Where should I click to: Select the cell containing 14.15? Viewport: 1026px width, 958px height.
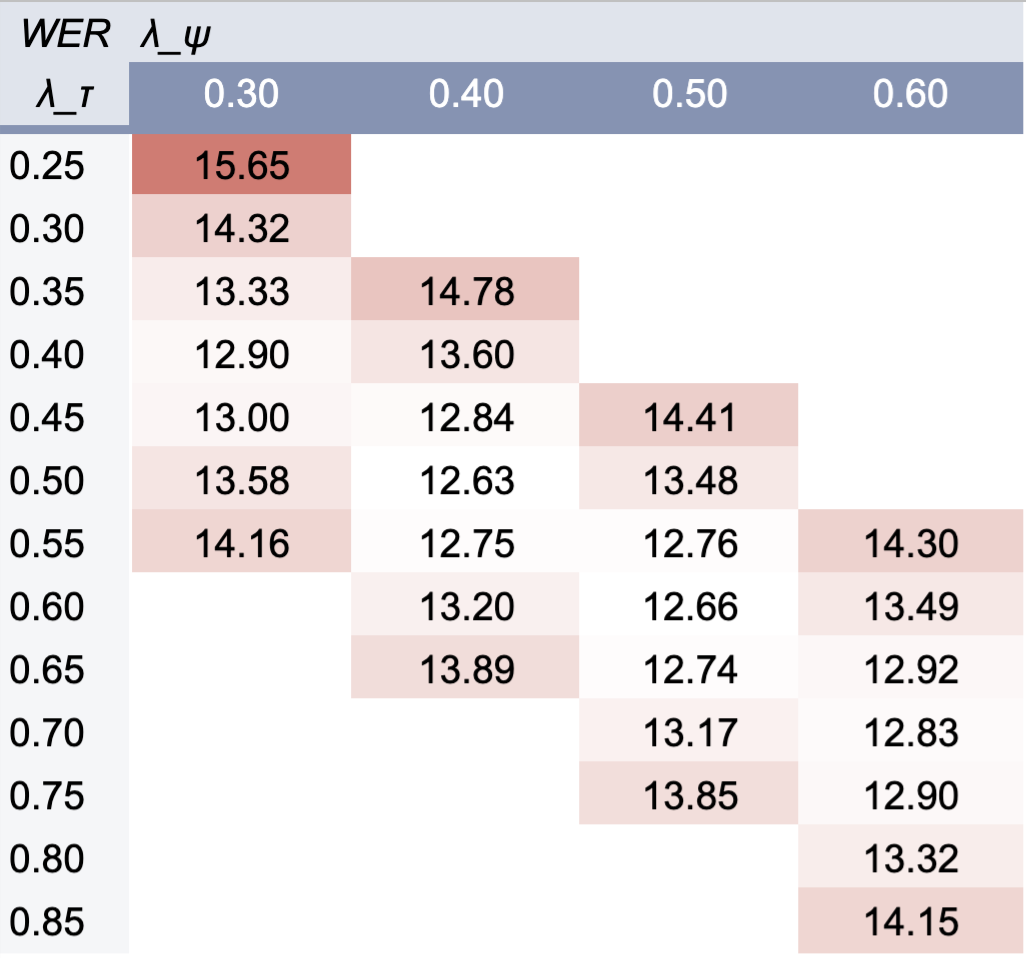point(910,921)
